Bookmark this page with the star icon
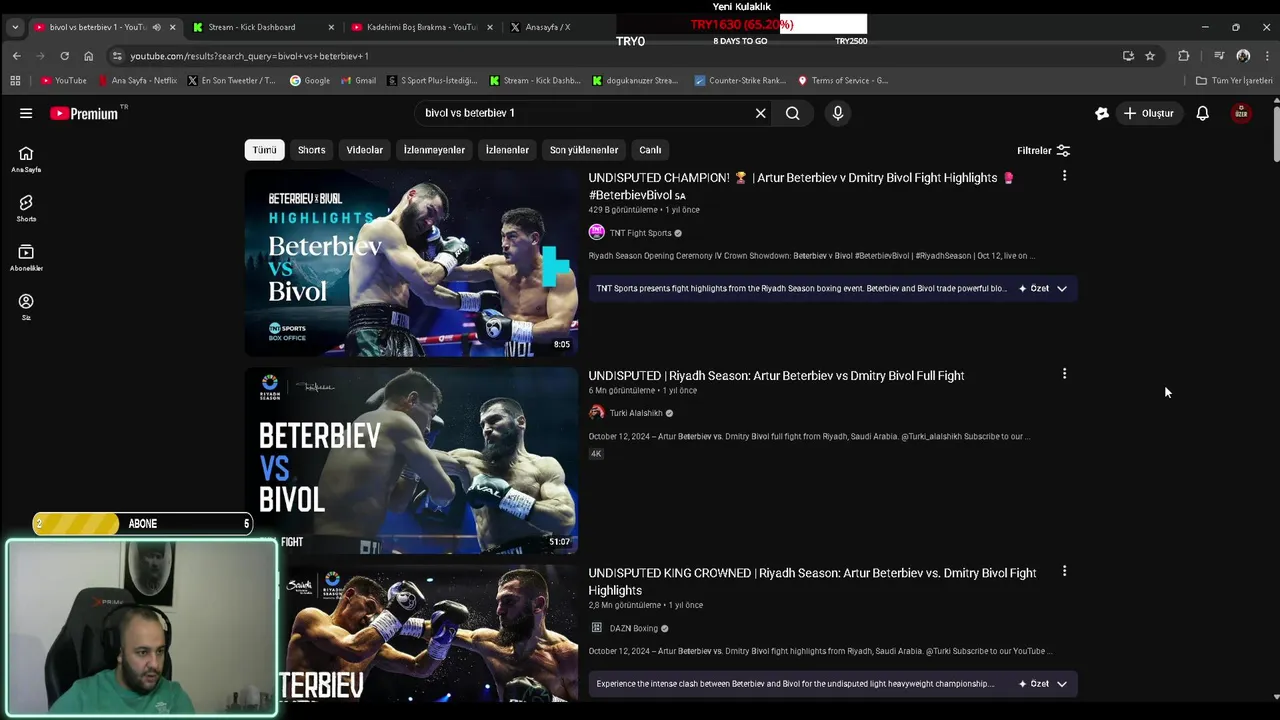This screenshot has height=720, width=1280. click(x=1150, y=56)
